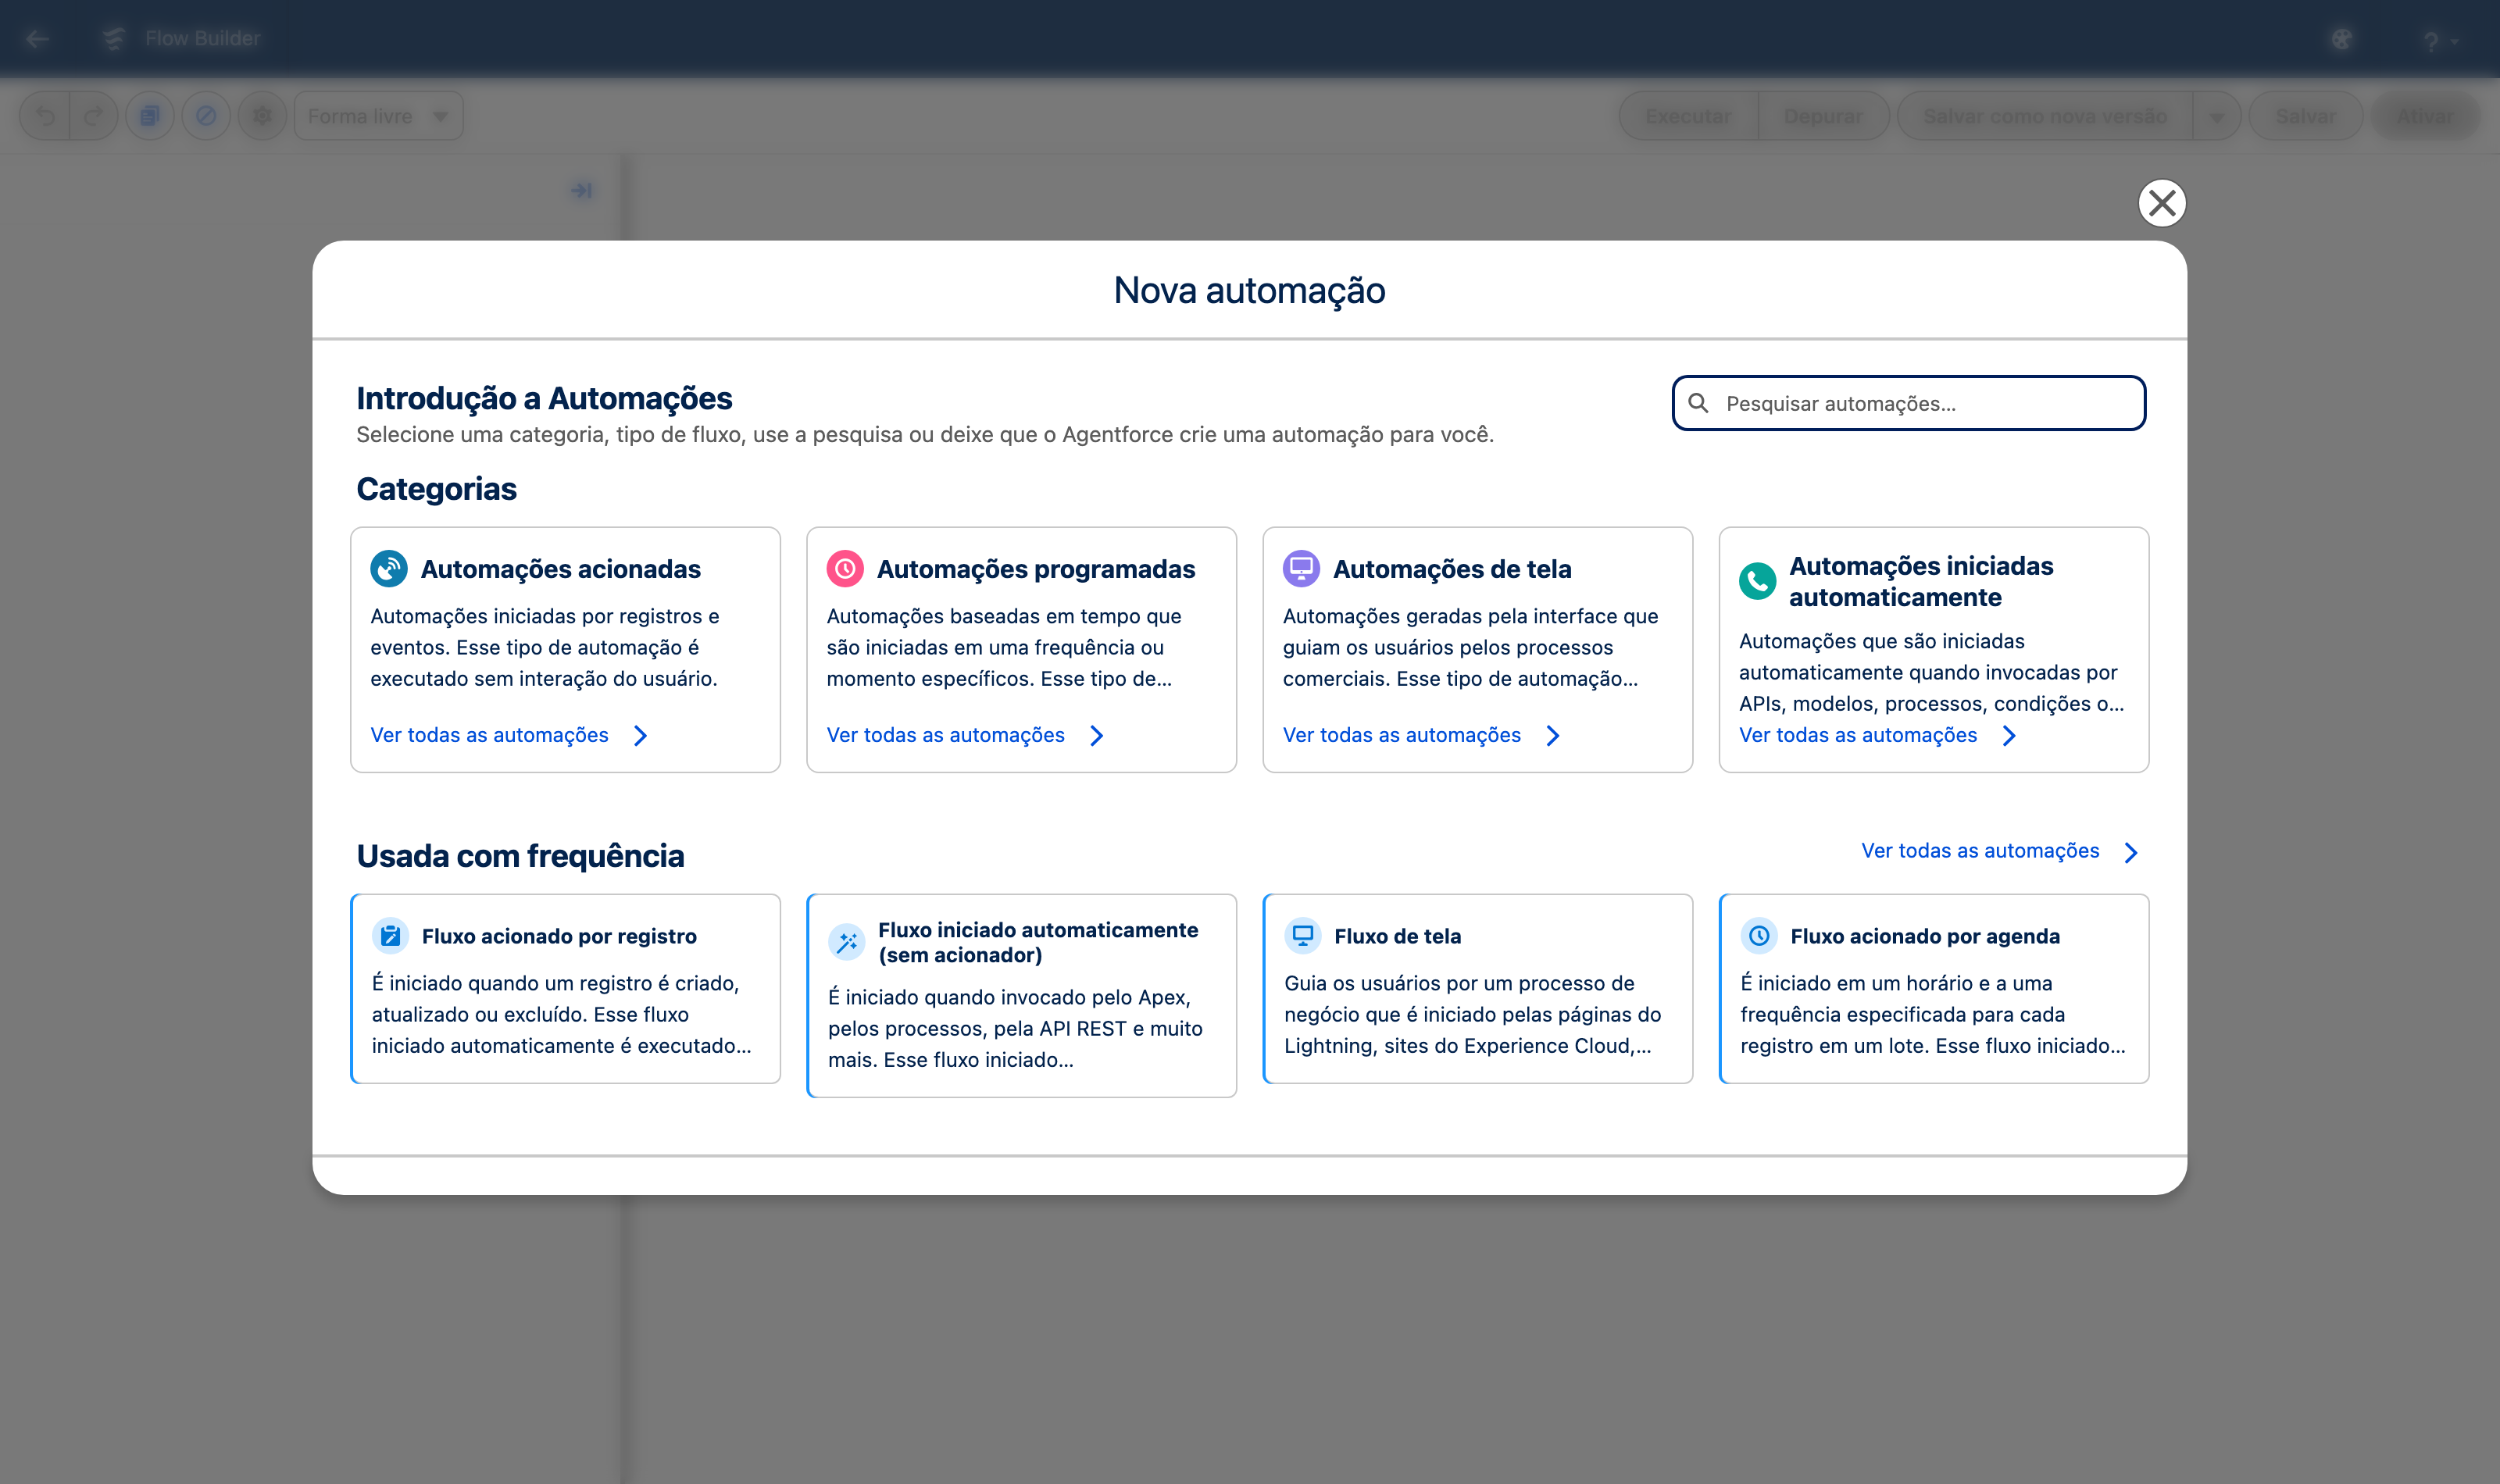Click the Executar button
Screen dimensions: 2500x1484
click(x=1688, y=116)
